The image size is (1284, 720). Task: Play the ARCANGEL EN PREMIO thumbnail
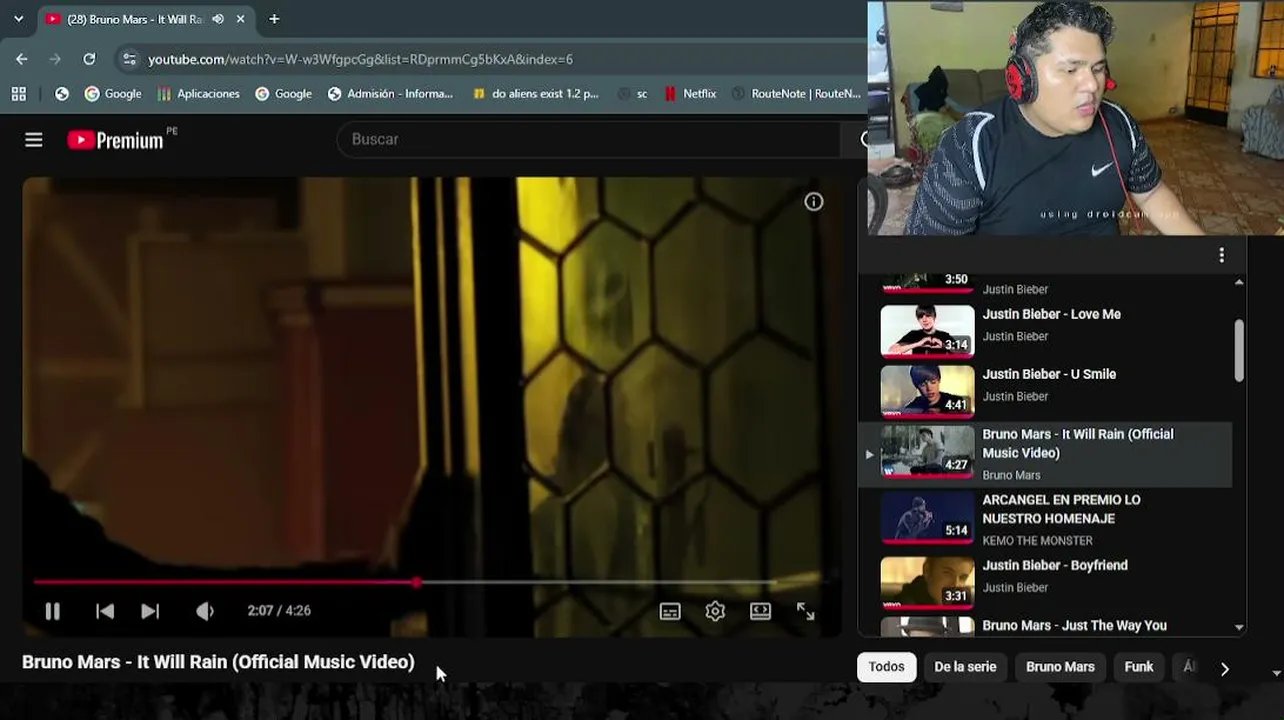click(927, 518)
